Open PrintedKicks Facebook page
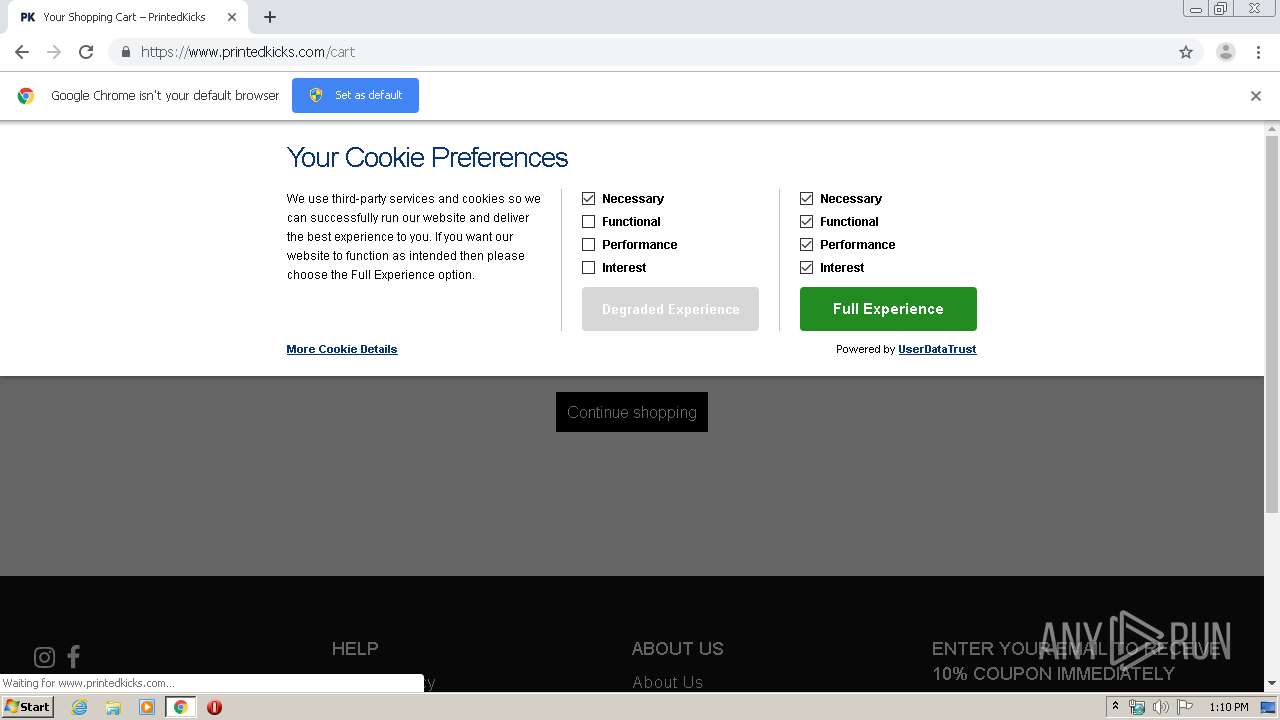The image size is (1280, 720). click(73, 656)
